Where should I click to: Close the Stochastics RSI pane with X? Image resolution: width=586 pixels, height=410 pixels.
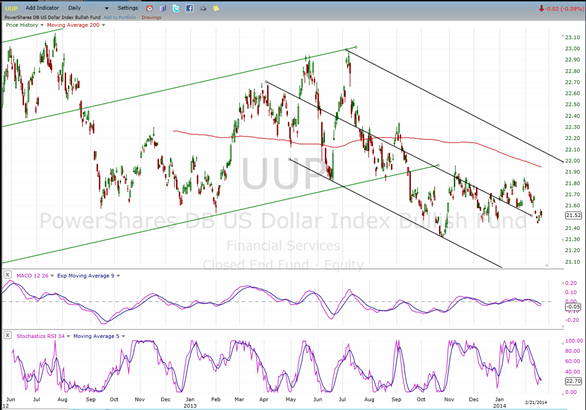[7, 335]
